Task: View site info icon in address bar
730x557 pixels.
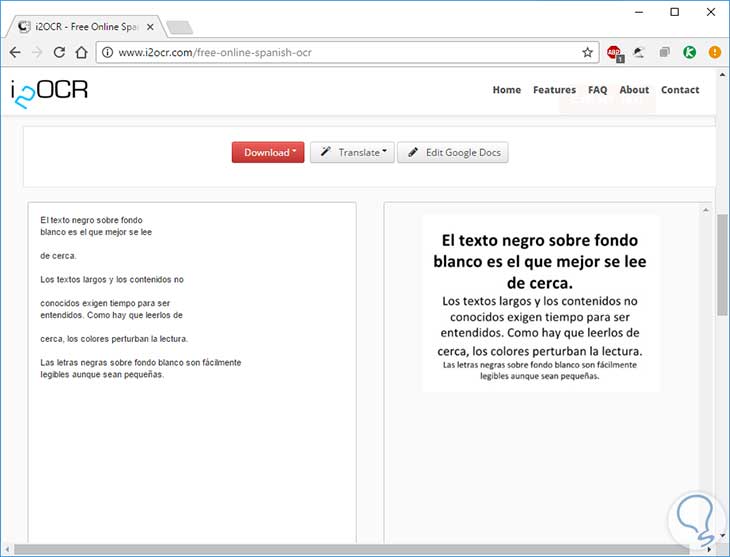Action: pos(108,52)
